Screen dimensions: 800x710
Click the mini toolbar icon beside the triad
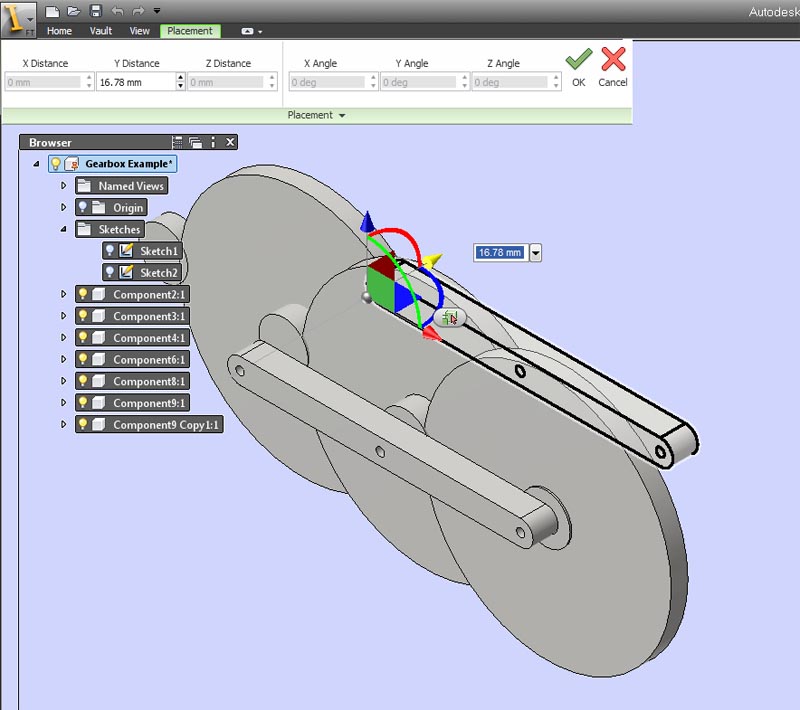449,318
